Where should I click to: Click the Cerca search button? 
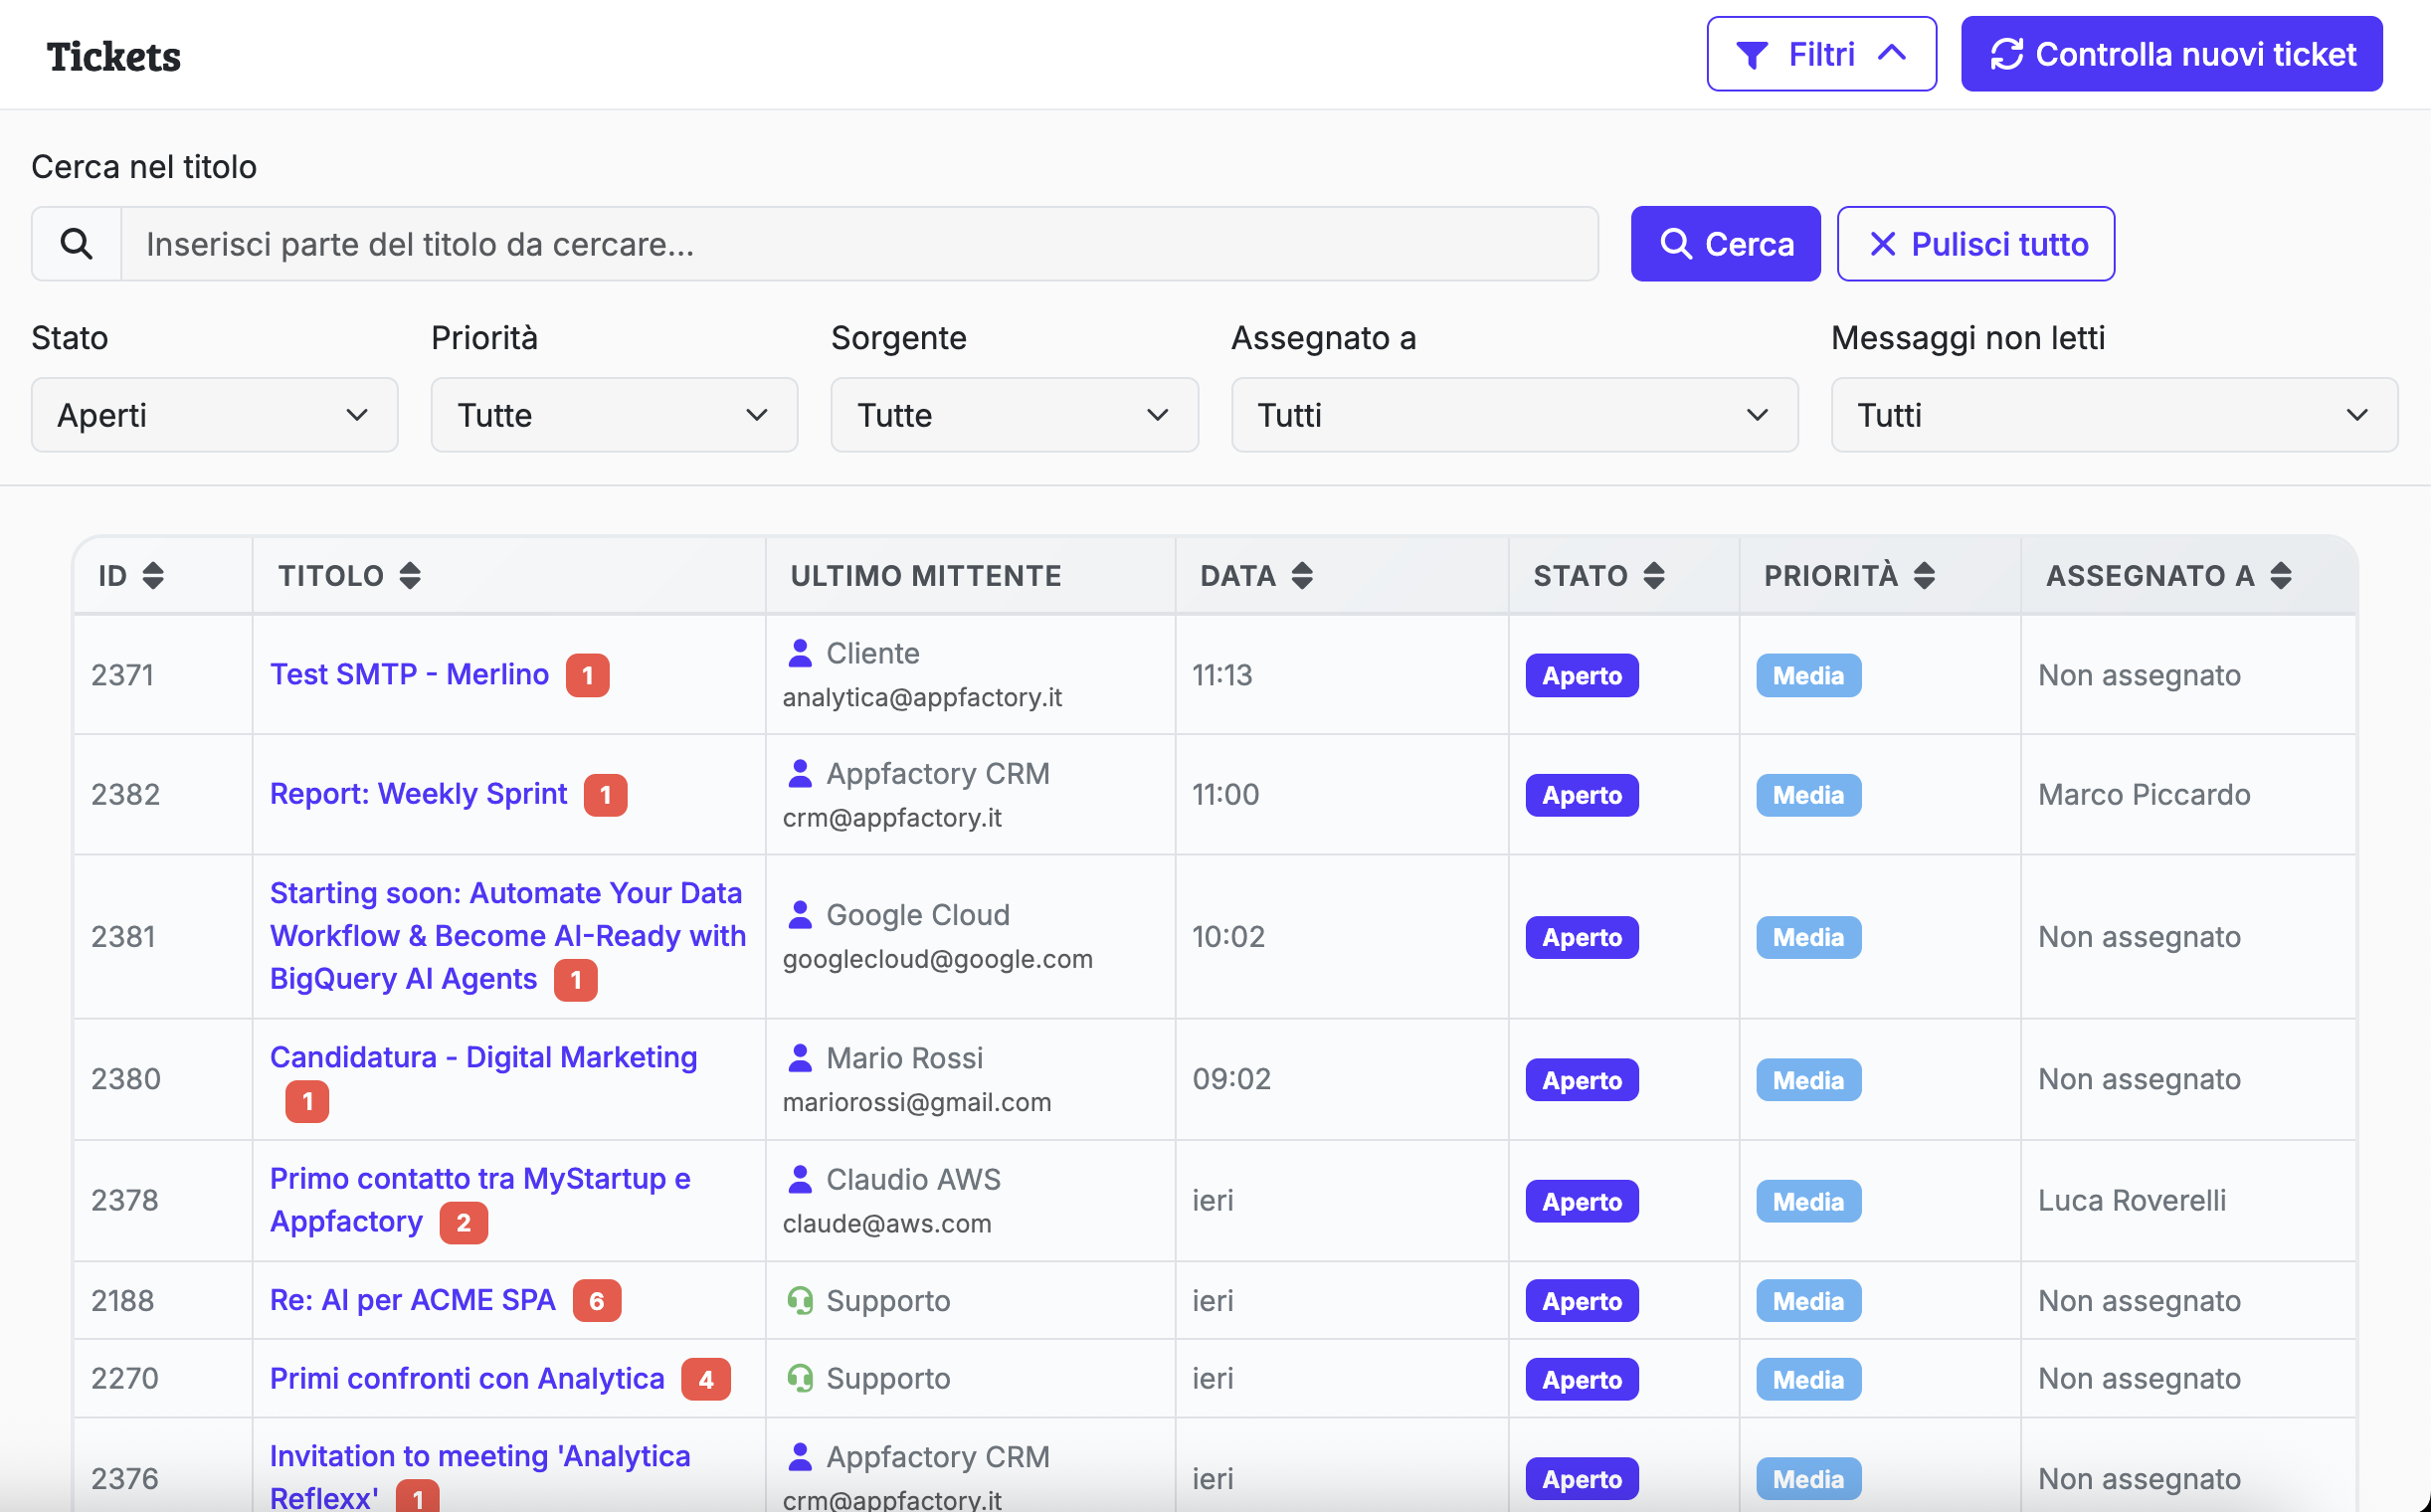[1725, 244]
